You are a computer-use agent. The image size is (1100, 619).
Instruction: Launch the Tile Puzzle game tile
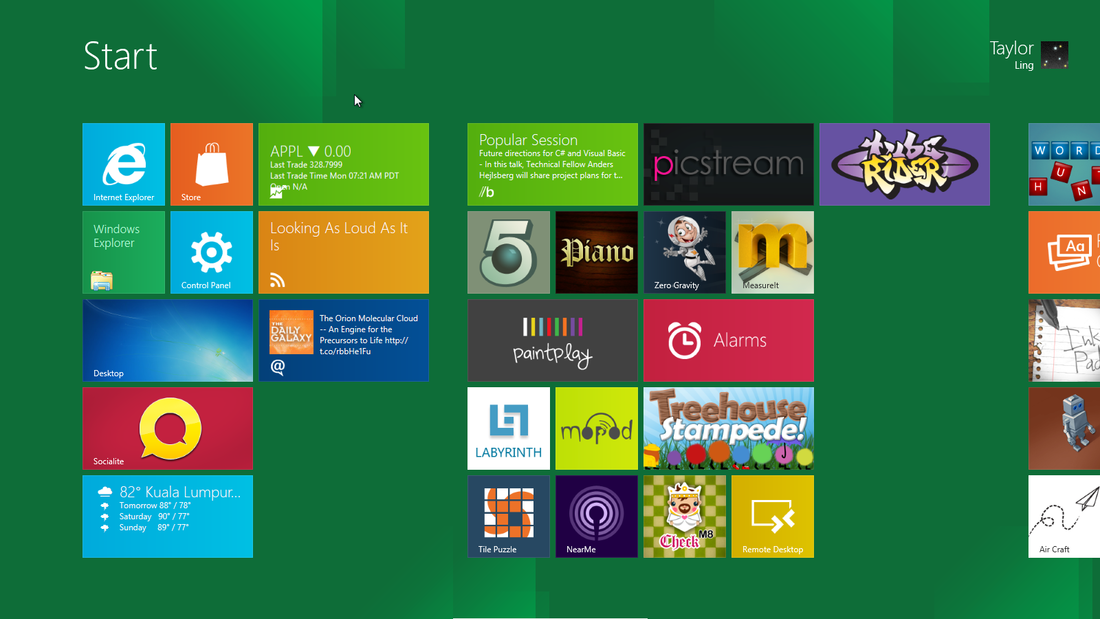509,517
